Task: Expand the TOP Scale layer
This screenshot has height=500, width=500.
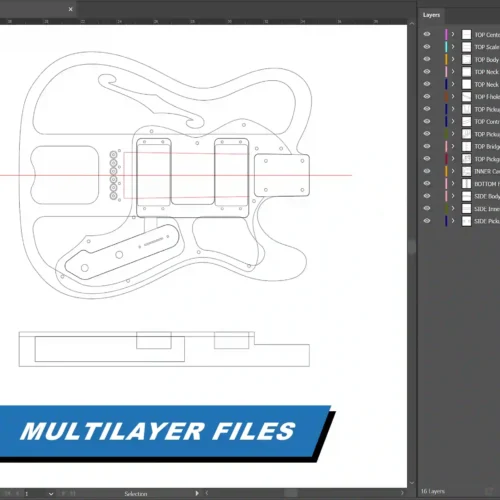Action: point(453,47)
